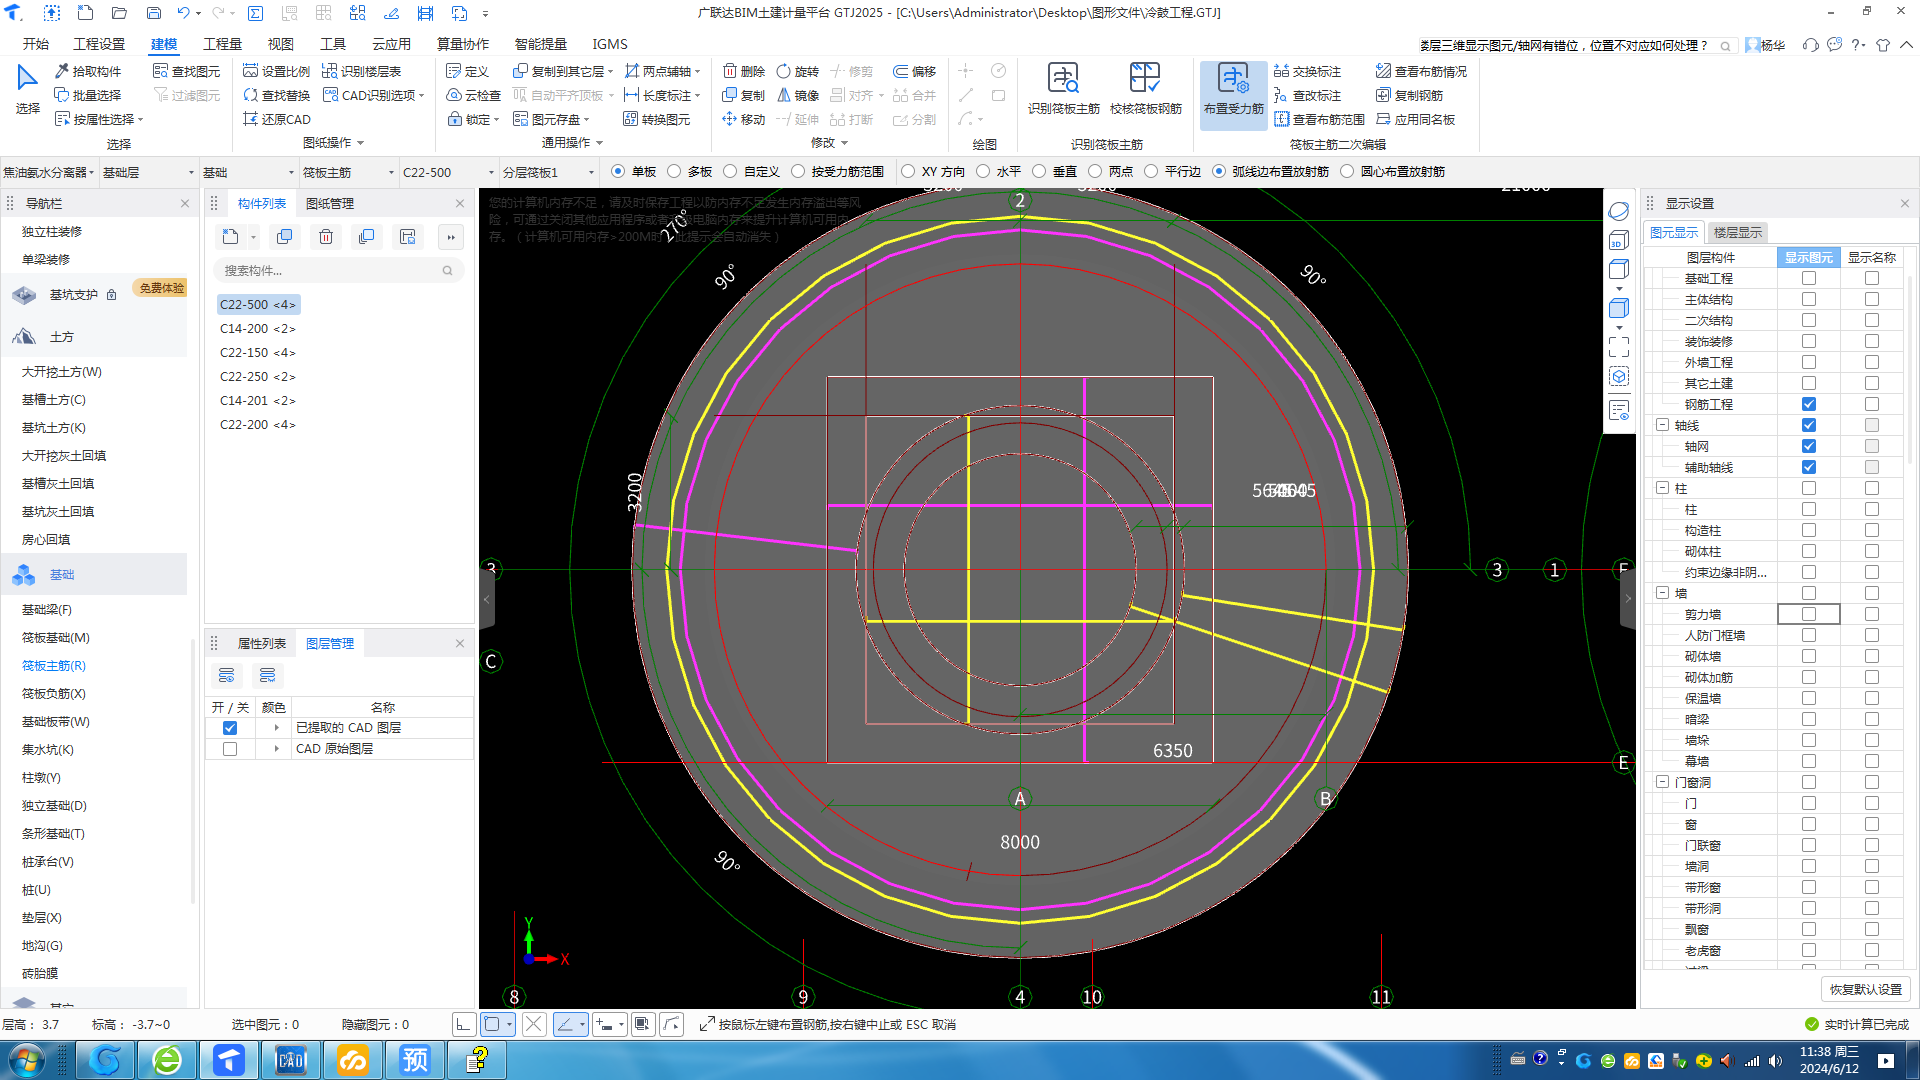
Task: Click the 云检查 cloud check tool
Action: click(x=473, y=95)
